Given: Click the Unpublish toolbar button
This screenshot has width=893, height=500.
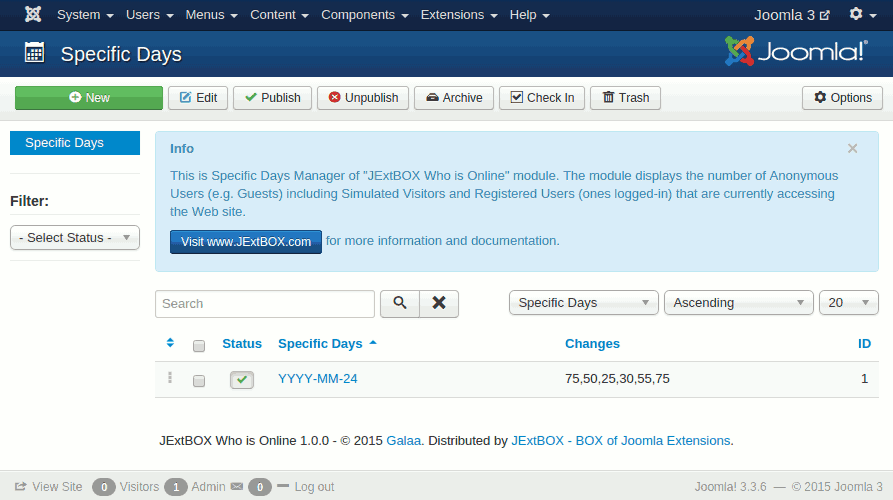Looking at the screenshot, I should pyautogui.click(x=363, y=98).
